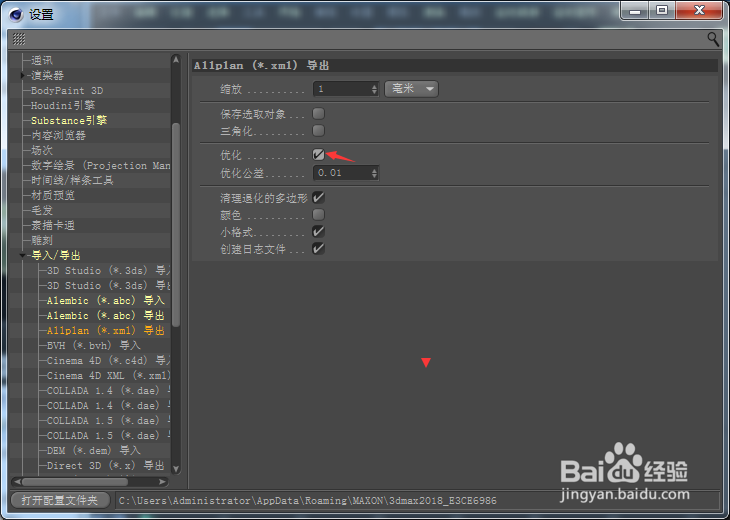Click the grid grip icon at top left
Viewport: 730px width, 520px height.
pyautogui.click(x=19, y=39)
